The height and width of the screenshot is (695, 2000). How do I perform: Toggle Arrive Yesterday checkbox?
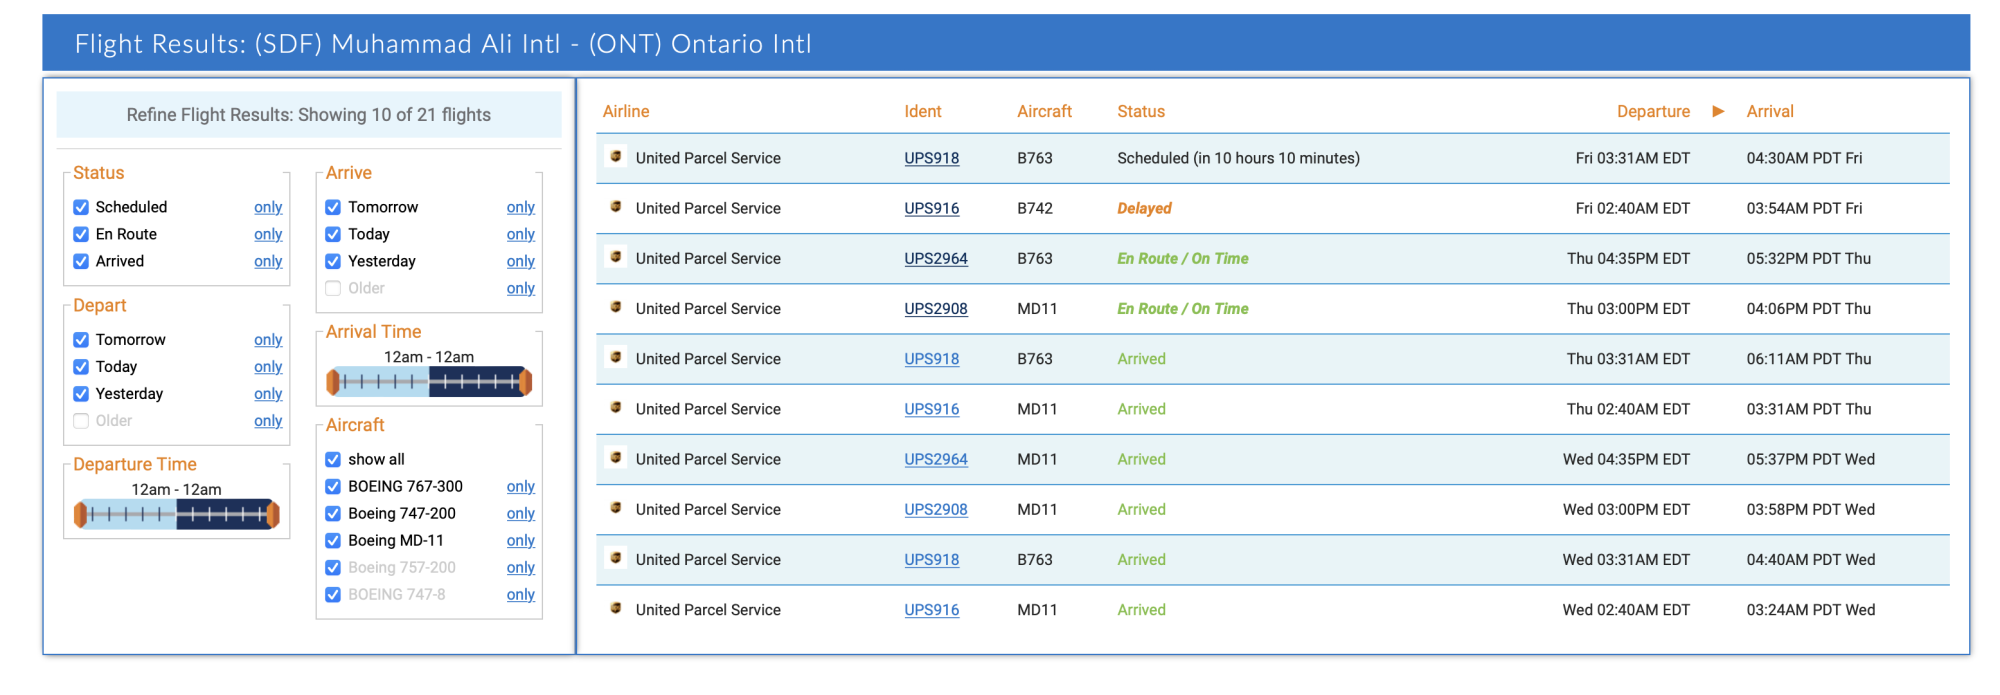[x=333, y=261]
